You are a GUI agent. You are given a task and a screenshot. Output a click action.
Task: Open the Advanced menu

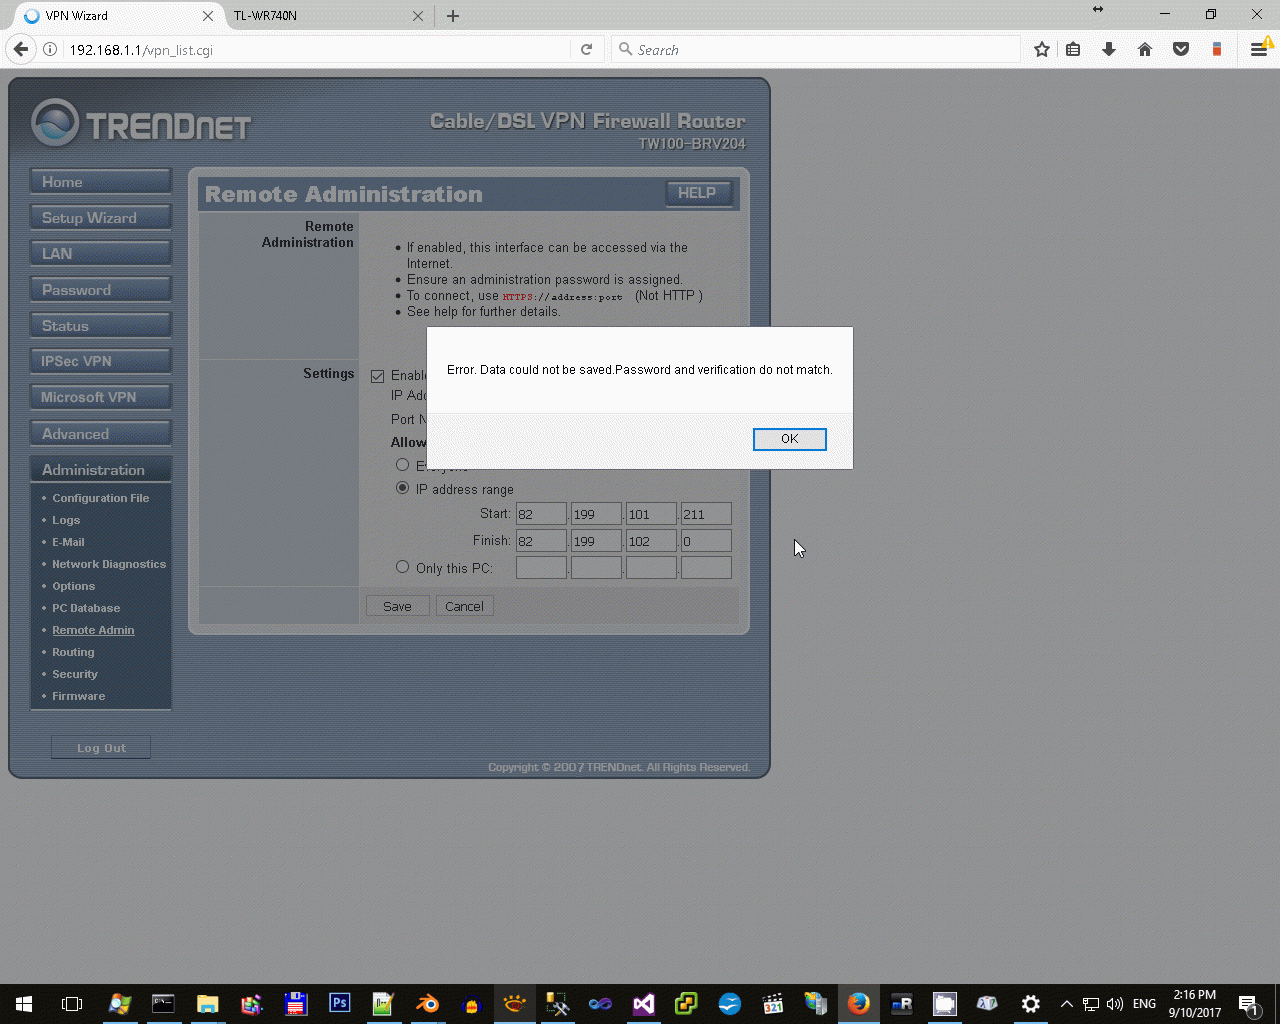click(x=101, y=434)
